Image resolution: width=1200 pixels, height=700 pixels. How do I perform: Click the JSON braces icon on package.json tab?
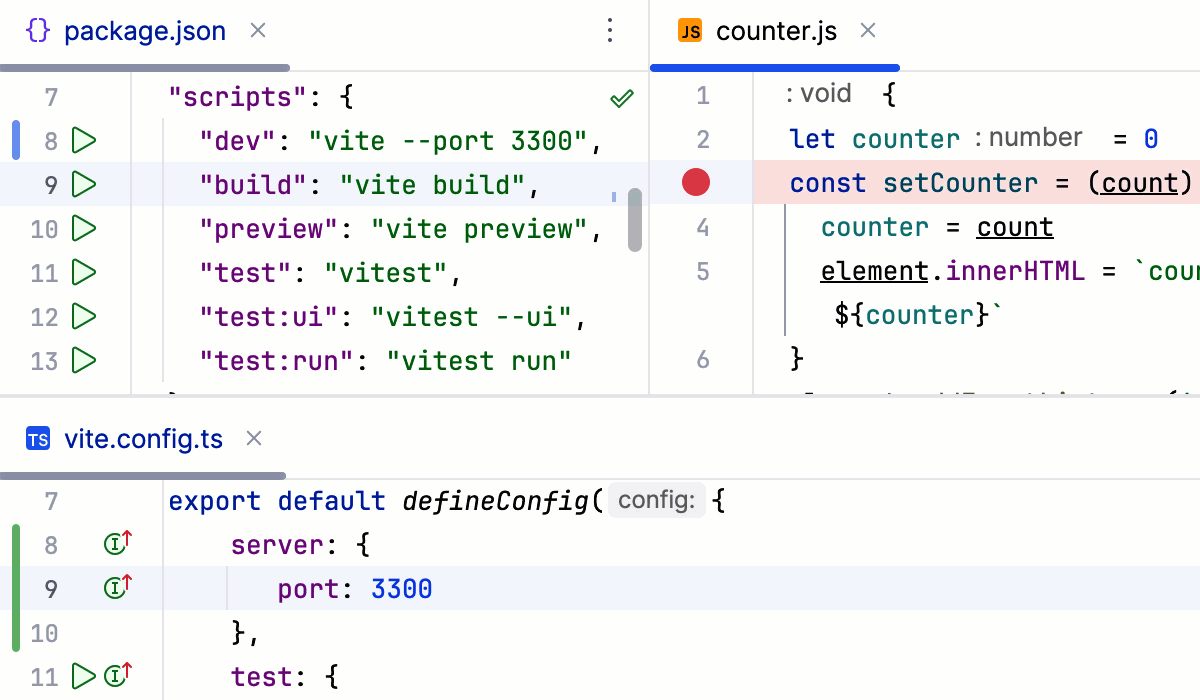[x=37, y=31]
